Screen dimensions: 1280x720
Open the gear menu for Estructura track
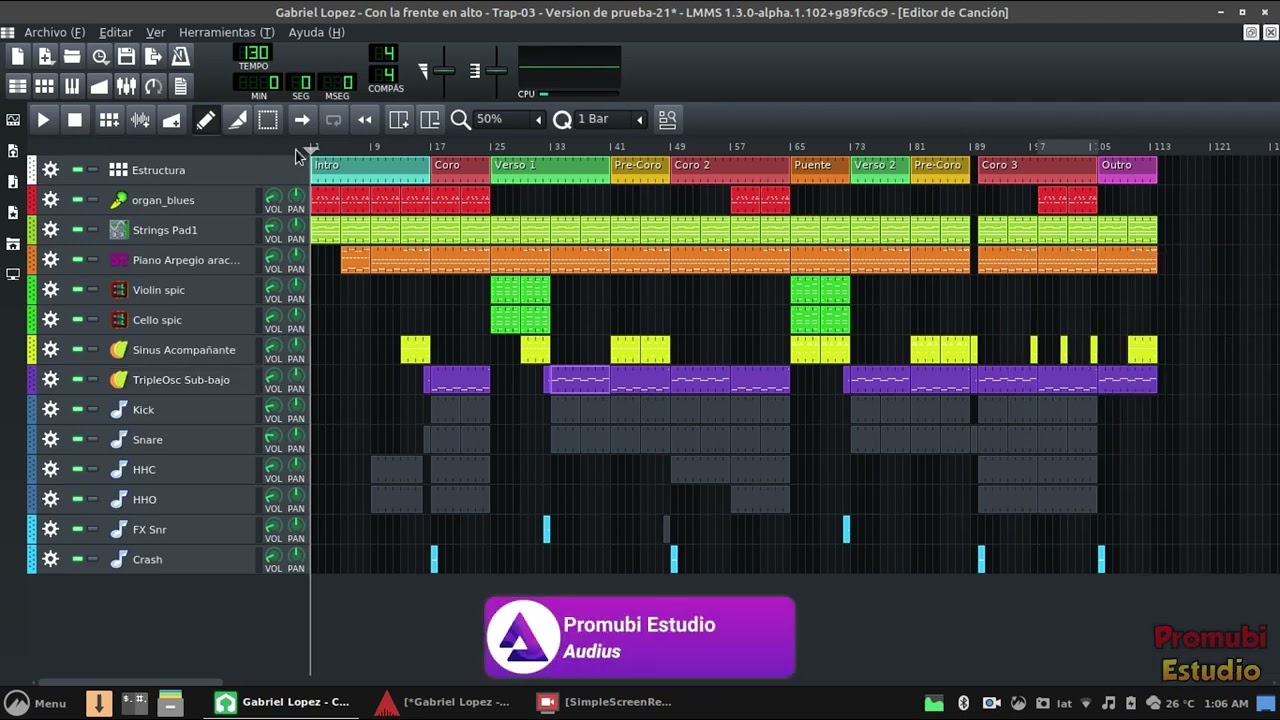(x=50, y=170)
